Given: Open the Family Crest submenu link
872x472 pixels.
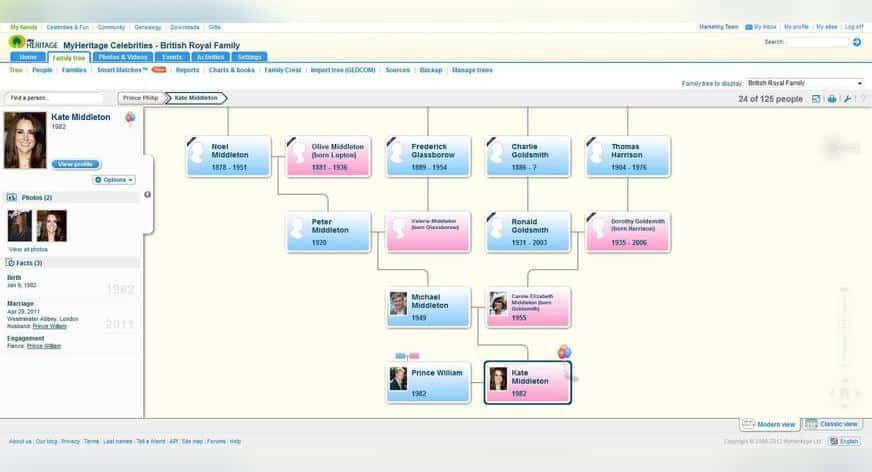Looking at the screenshot, I should point(283,70).
